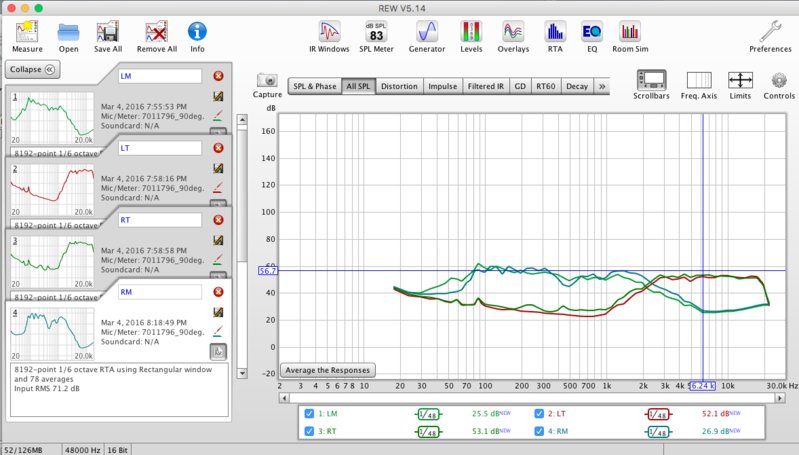Open the Levels tool
This screenshot has width=799, height=455.
coord(471,37)
